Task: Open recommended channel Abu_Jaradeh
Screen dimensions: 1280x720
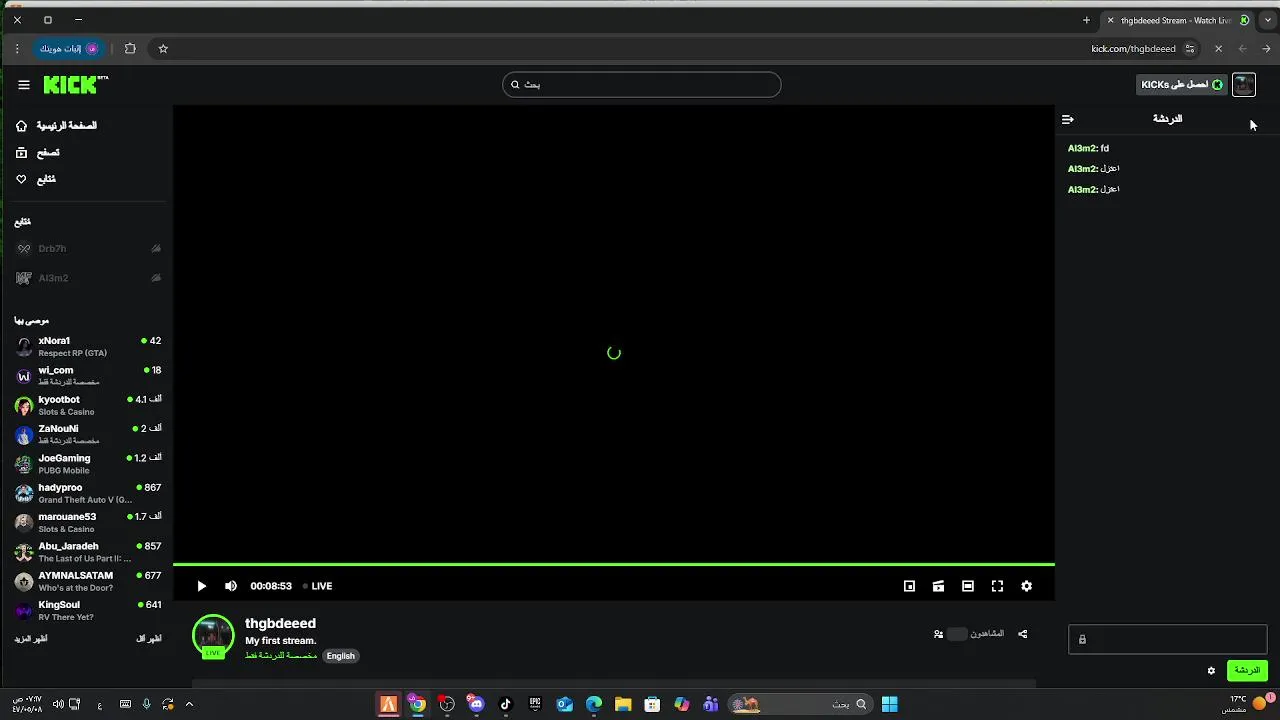Action: [x=88, y=552]
